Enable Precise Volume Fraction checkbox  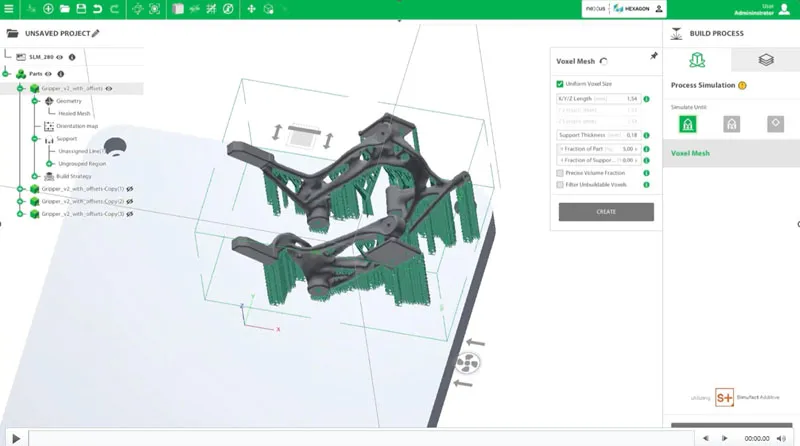click(560, 173)
